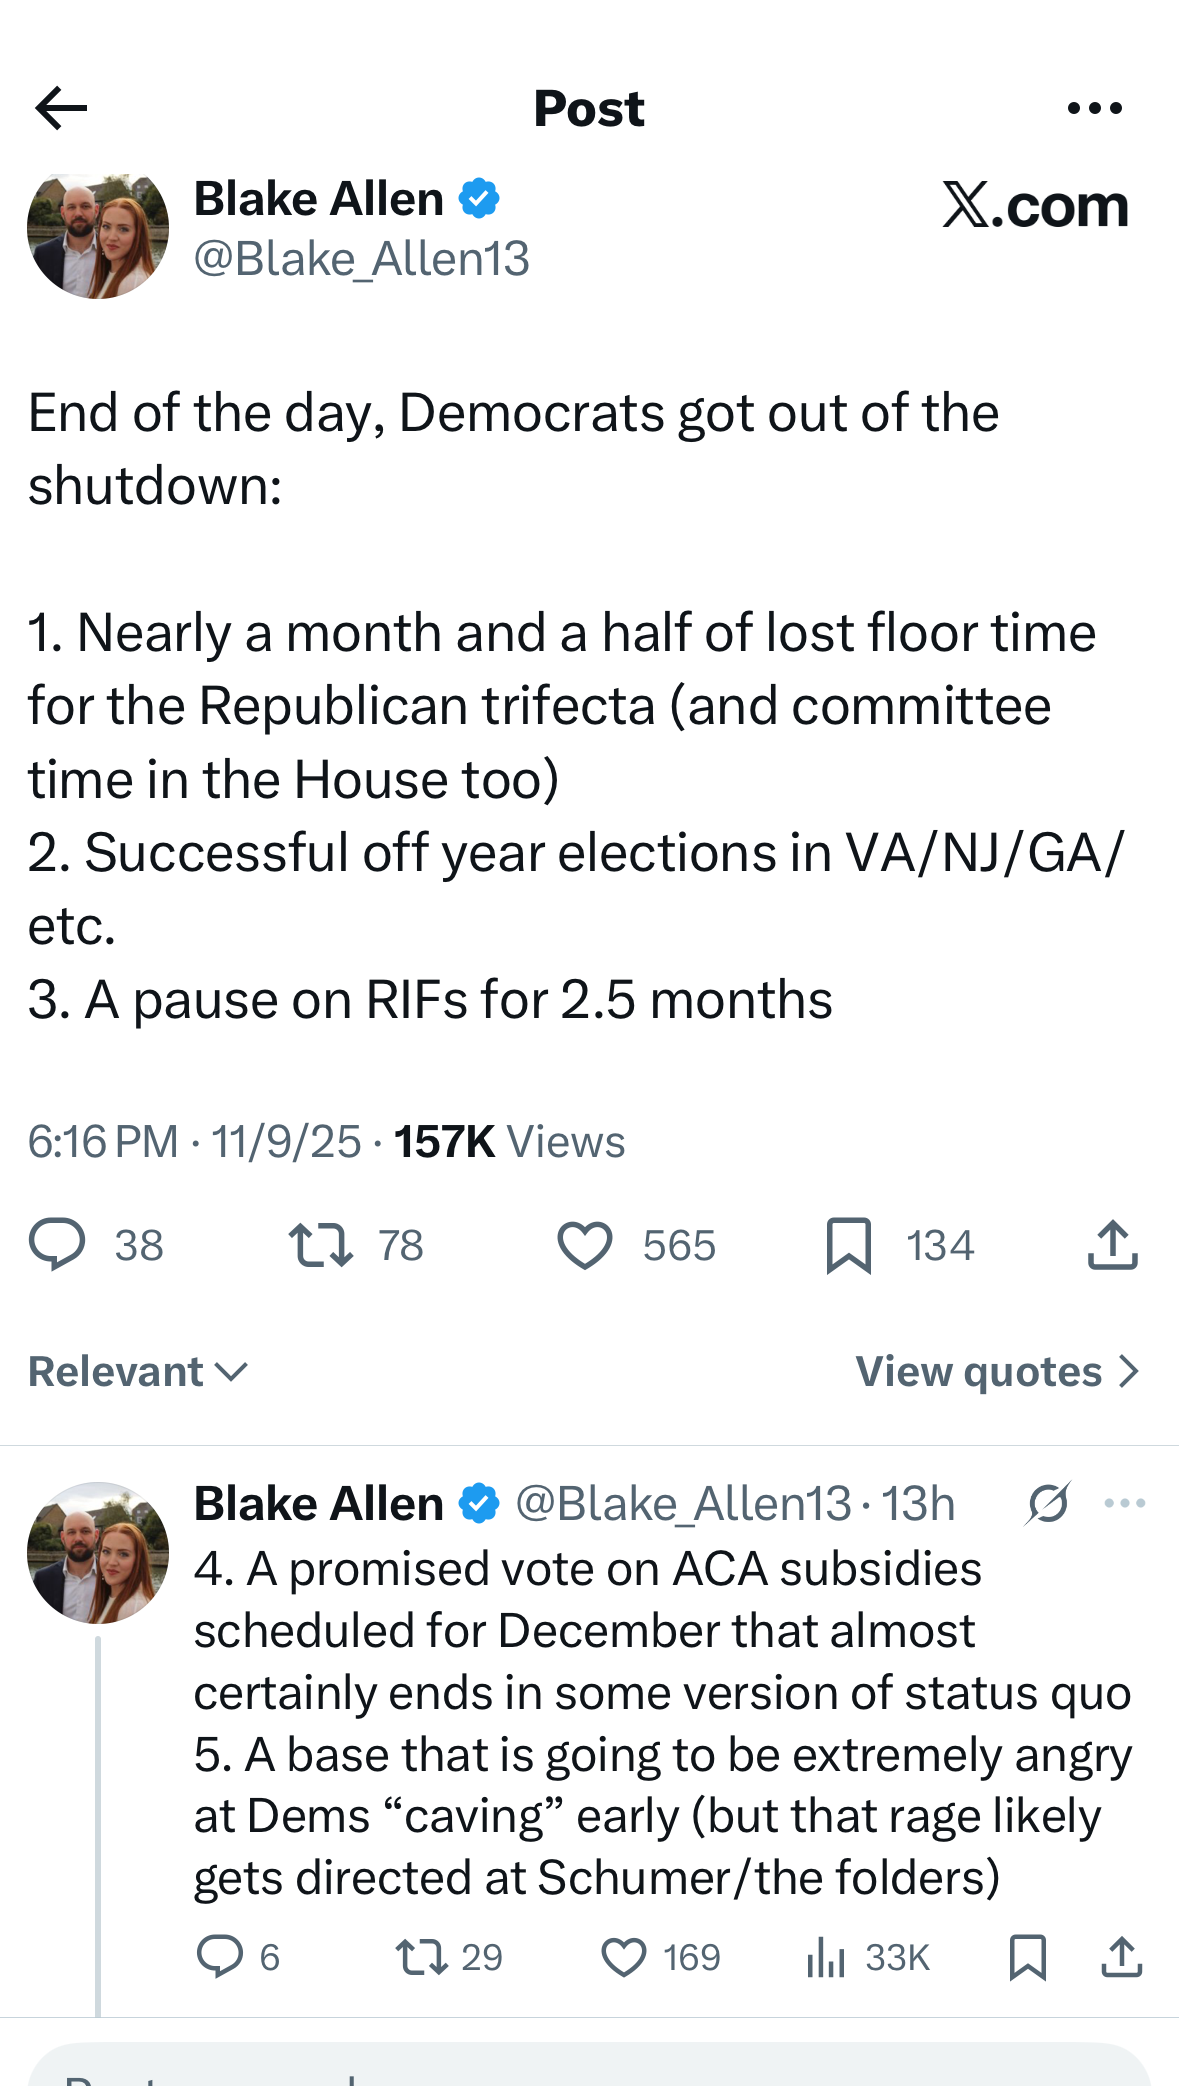
Task: Share the reply post
Action: click(x=1121, y=1957)
